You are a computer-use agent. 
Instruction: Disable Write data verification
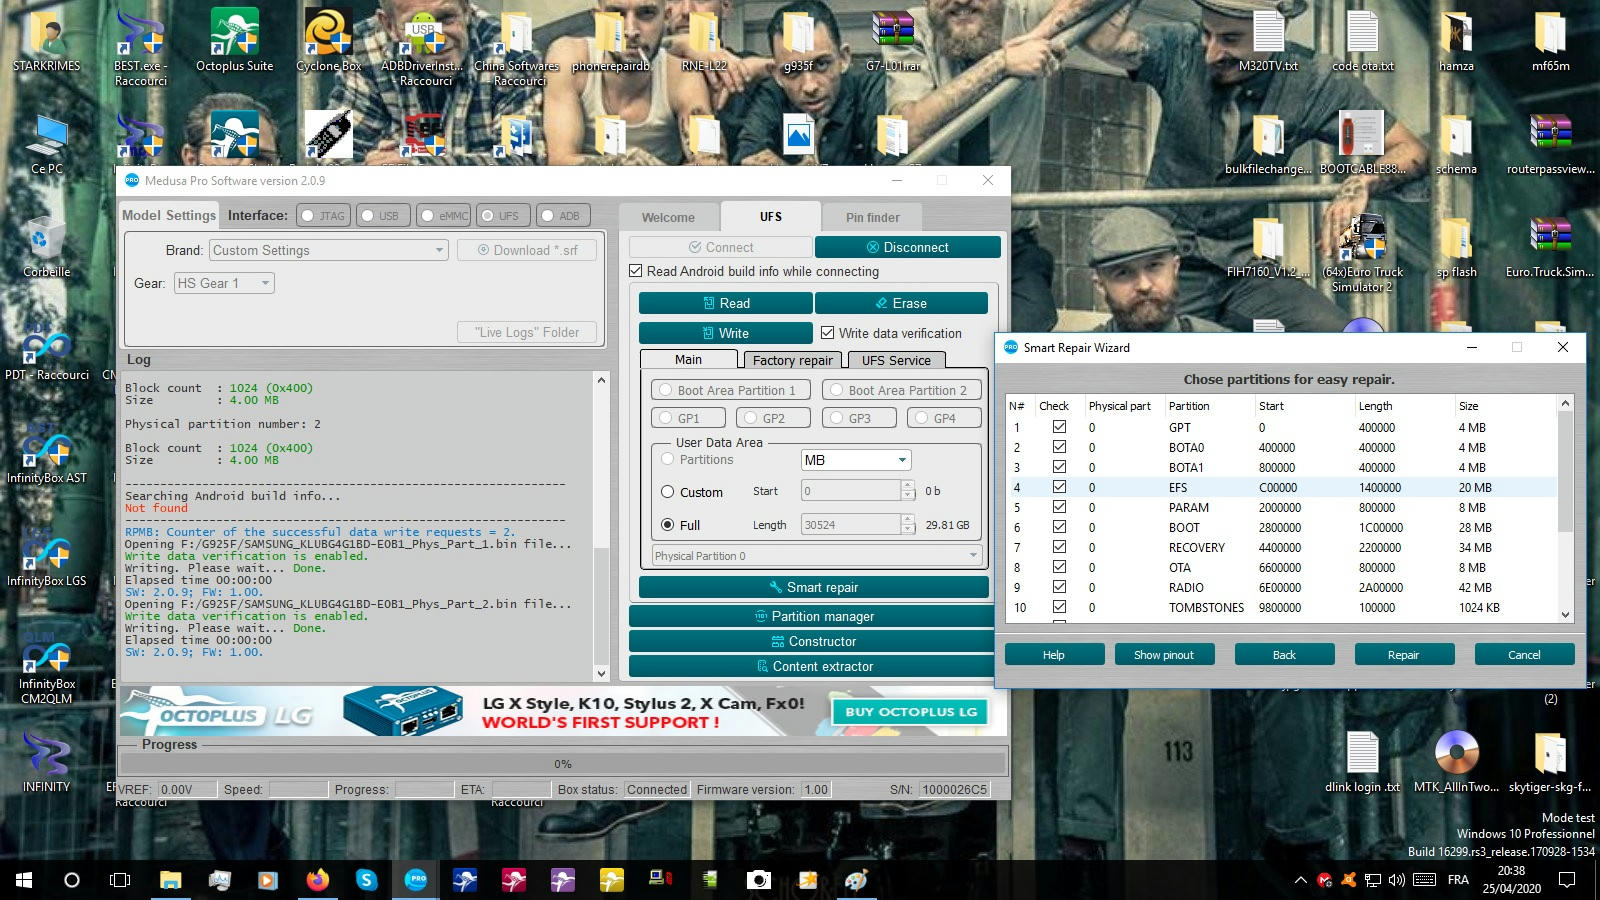[x=828, y=333]
